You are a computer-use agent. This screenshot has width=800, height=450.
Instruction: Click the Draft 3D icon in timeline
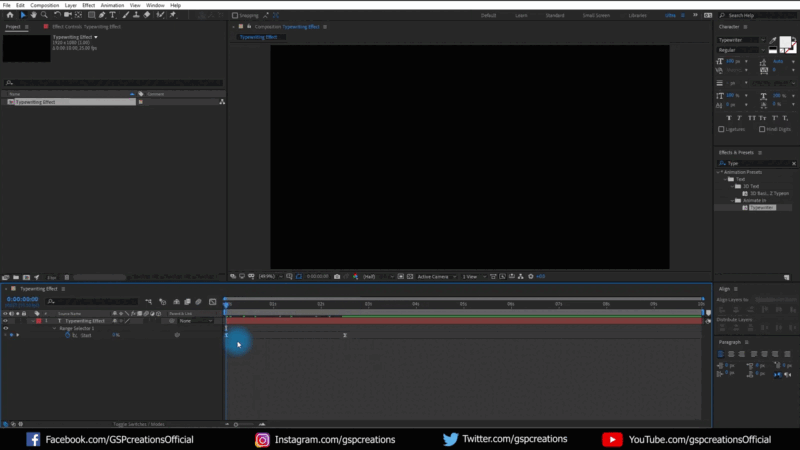click(x=163, y=302)
